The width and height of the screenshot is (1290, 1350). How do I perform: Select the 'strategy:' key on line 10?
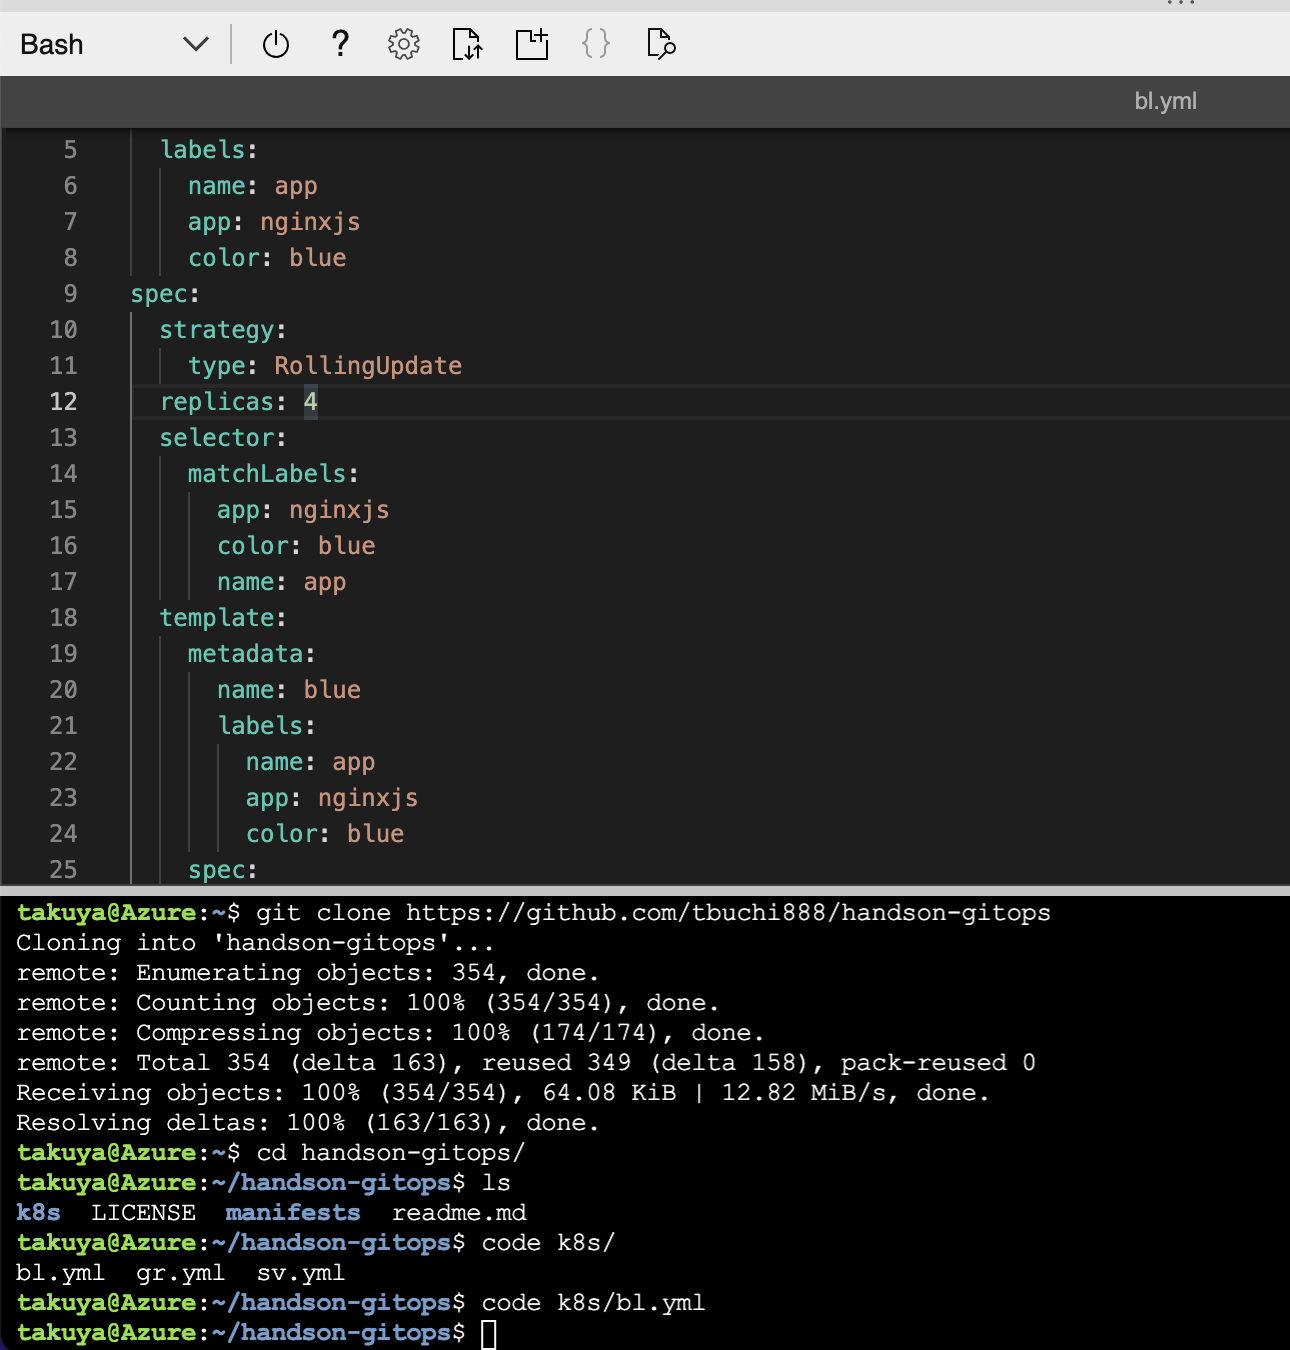pyautogui.click(x=223, y=330)
